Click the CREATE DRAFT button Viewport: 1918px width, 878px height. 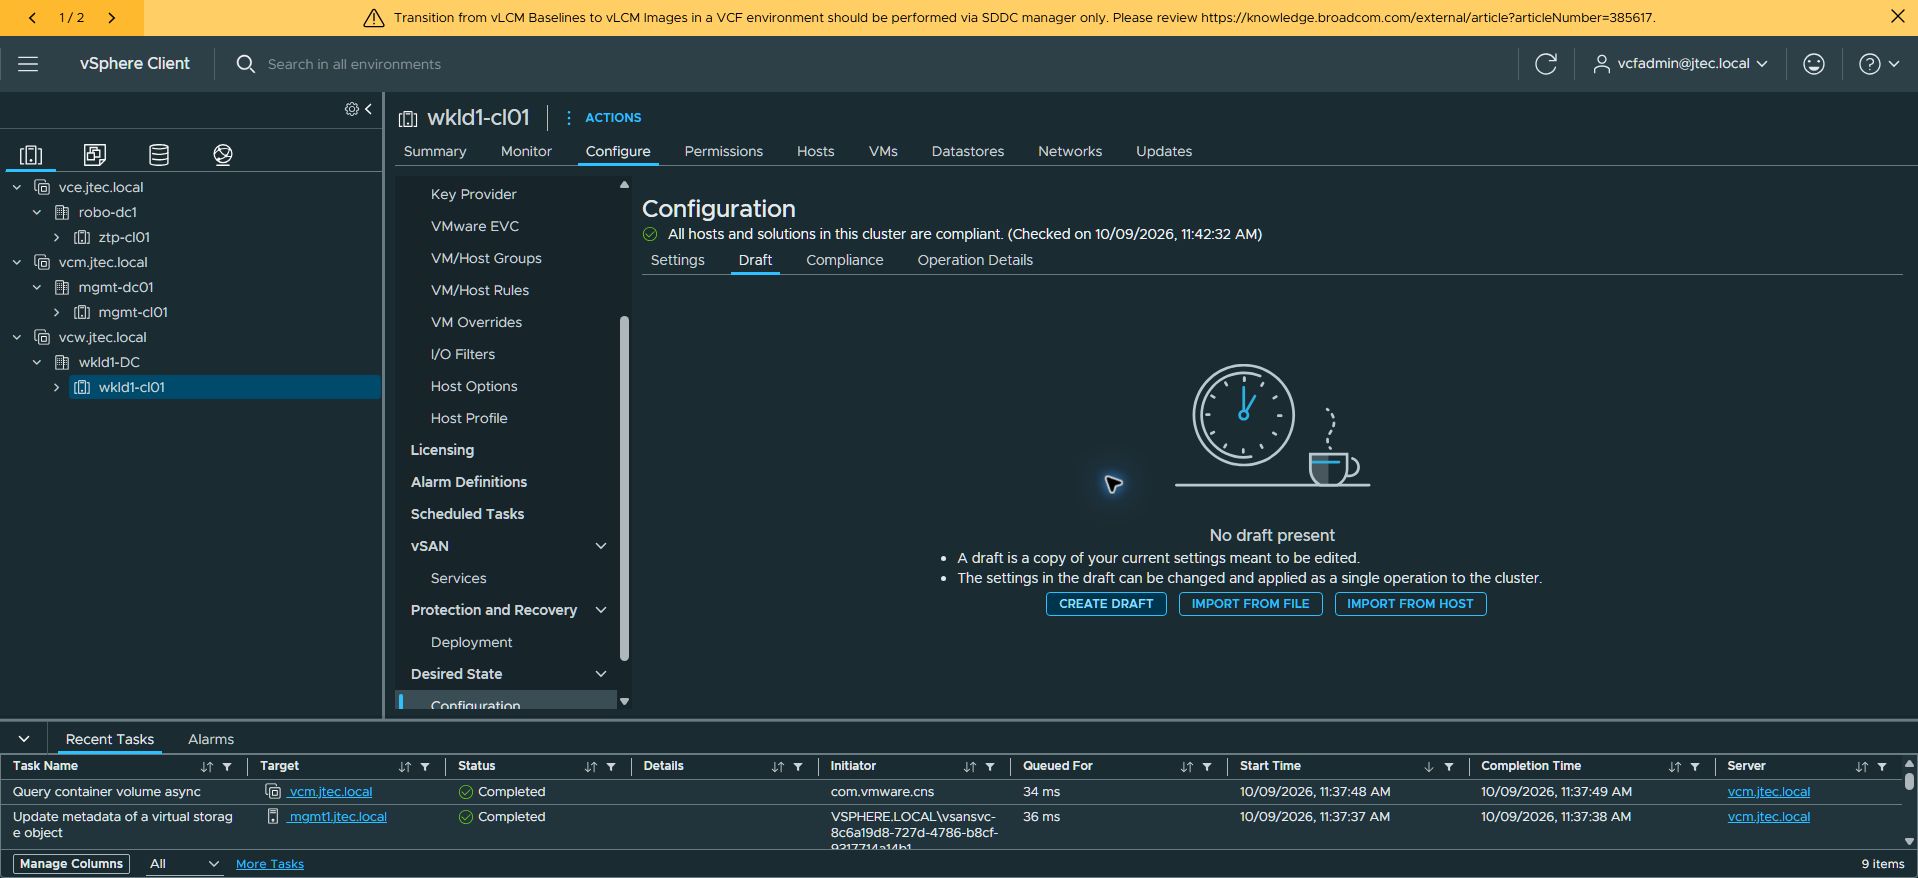(1106, 604)
